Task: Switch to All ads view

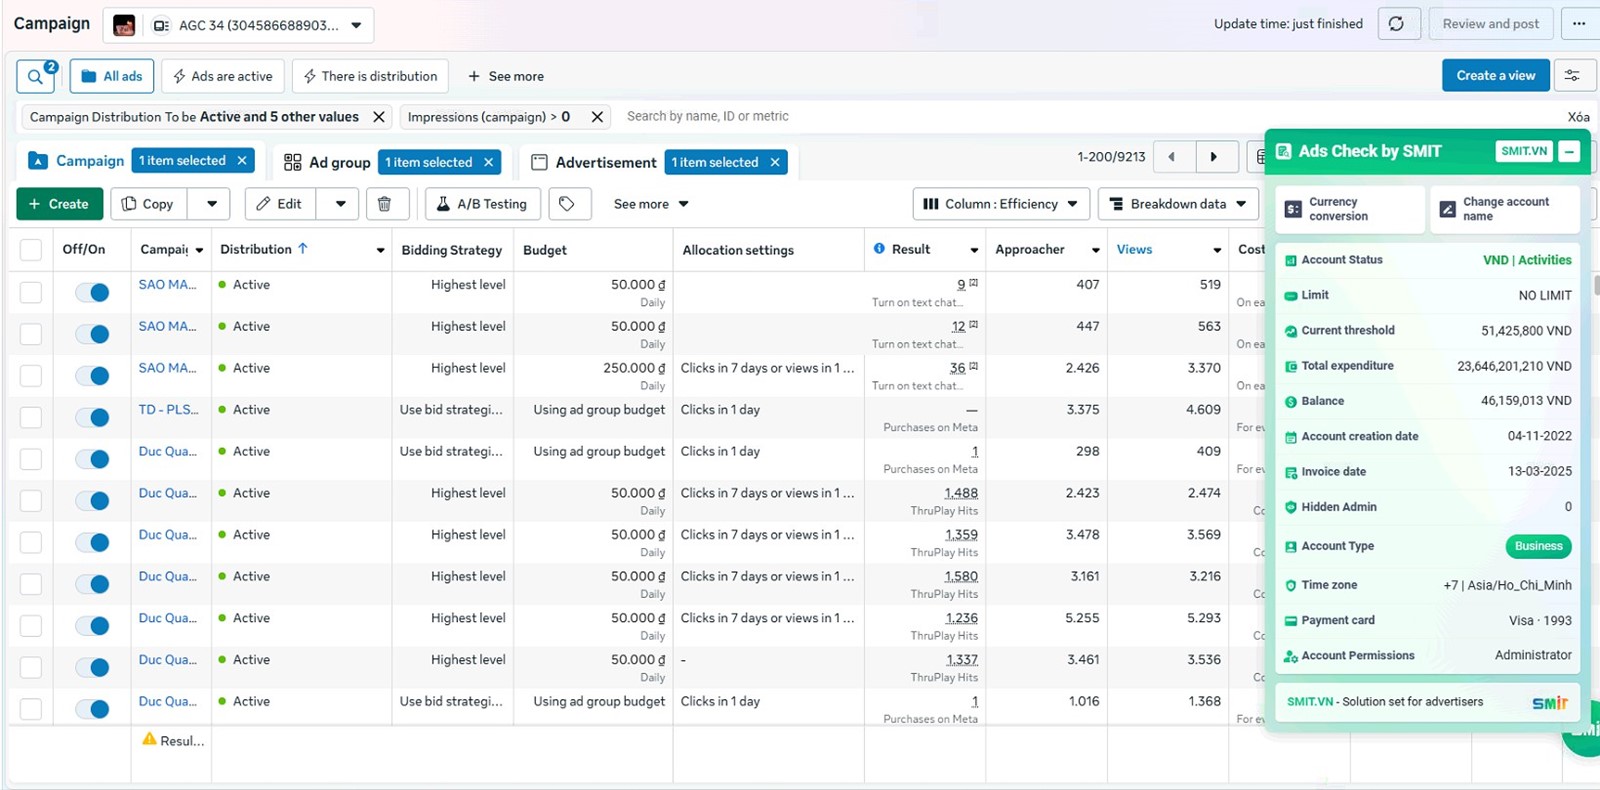Action: coord(112,76)
